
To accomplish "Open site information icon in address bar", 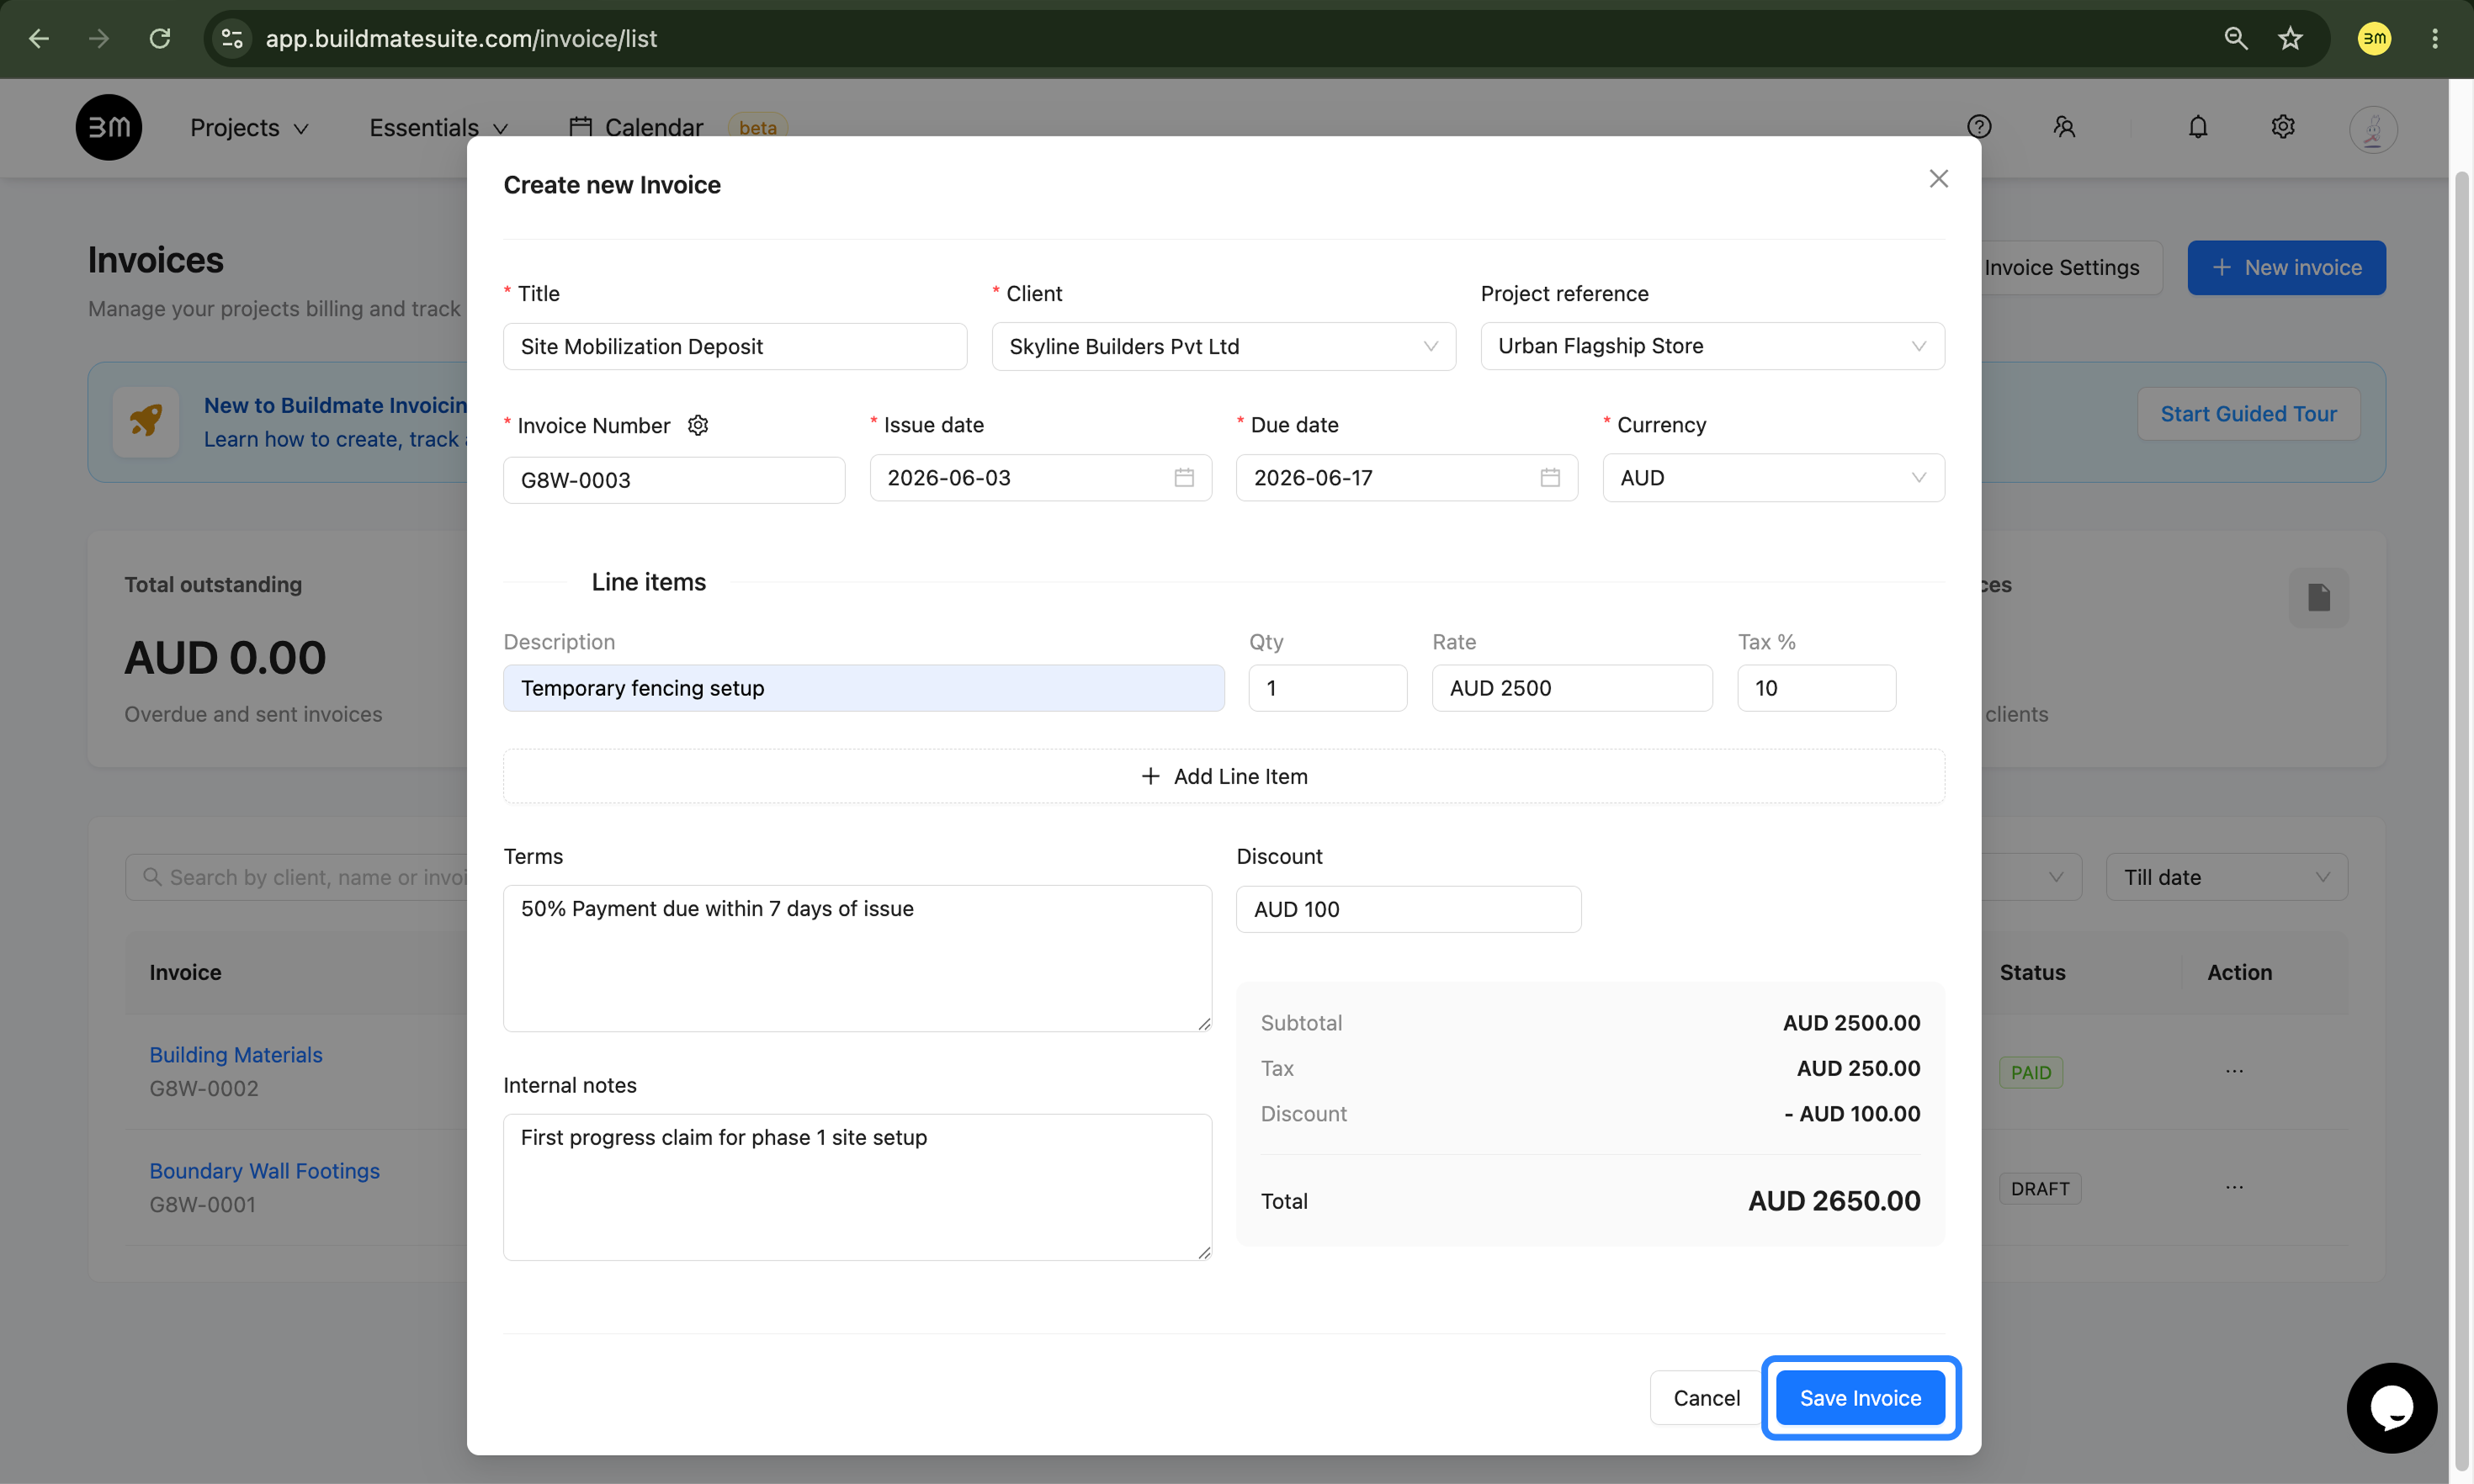I will (232, 38).
